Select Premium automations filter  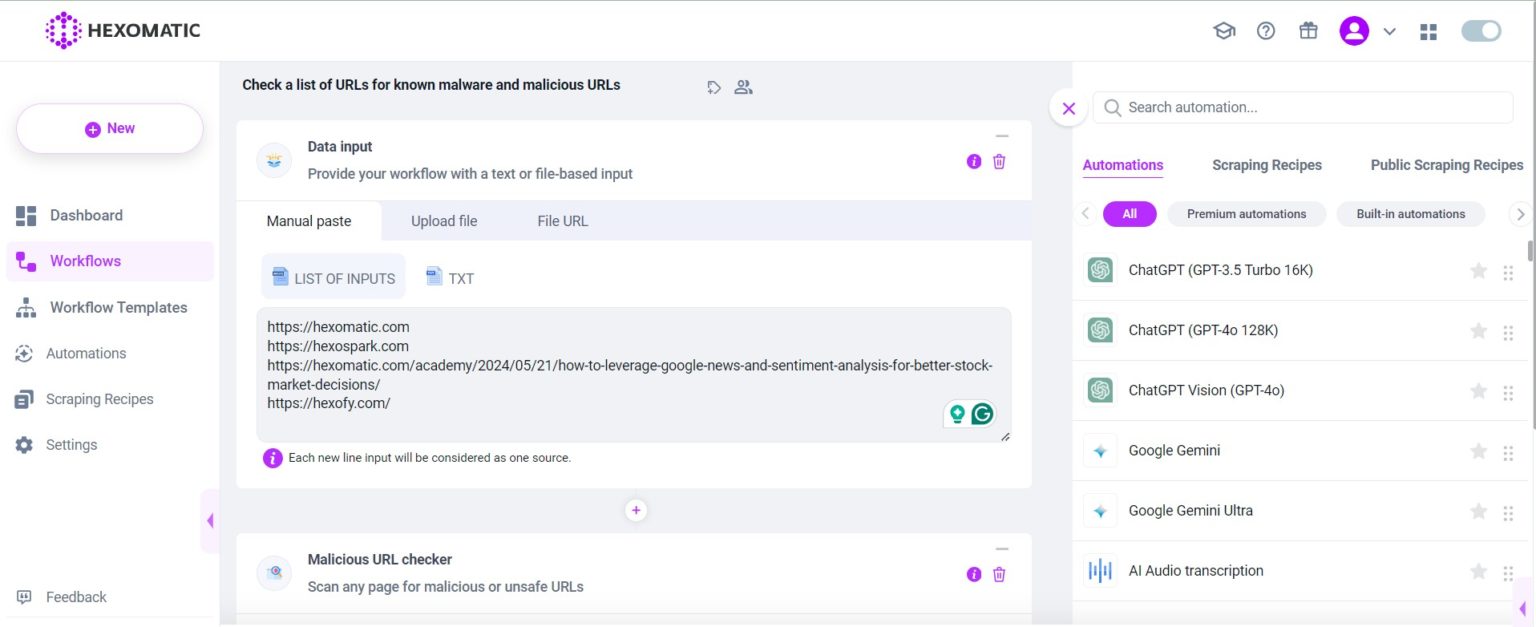(x=1246, y=214)
